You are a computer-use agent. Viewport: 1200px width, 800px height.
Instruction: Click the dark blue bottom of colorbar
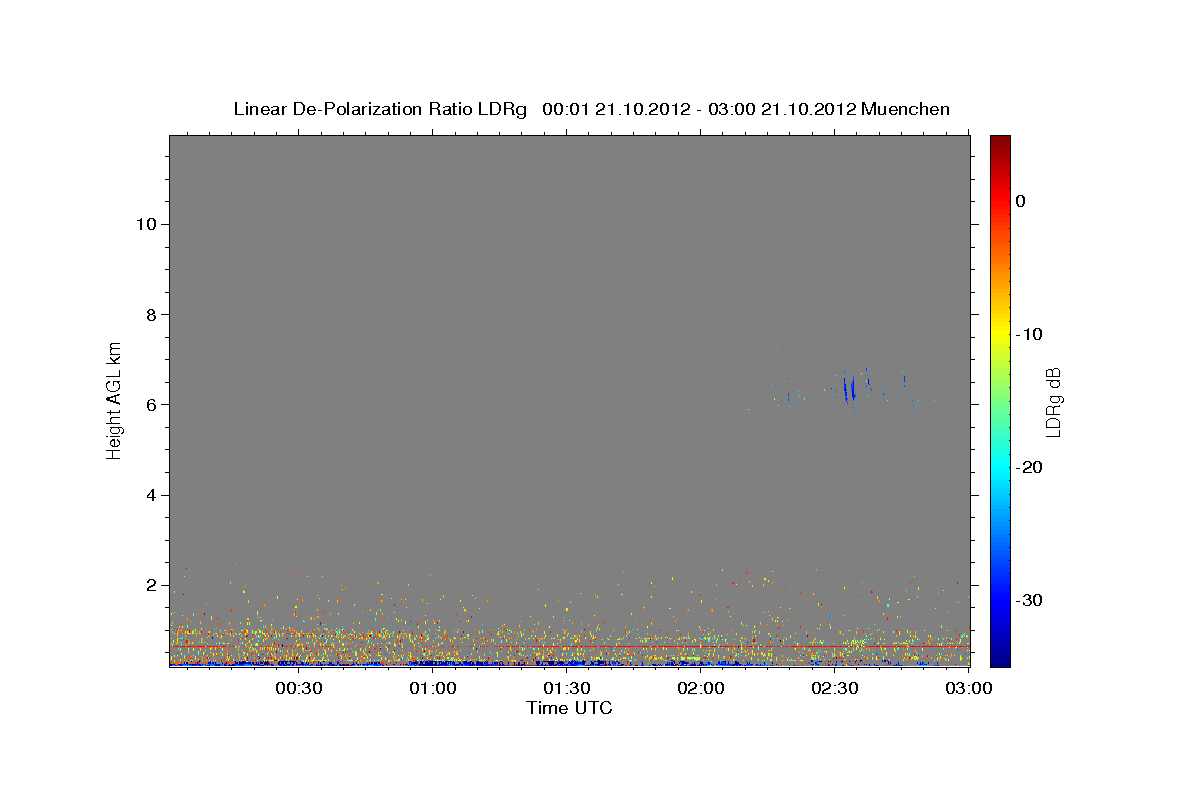click(1000, 658)
